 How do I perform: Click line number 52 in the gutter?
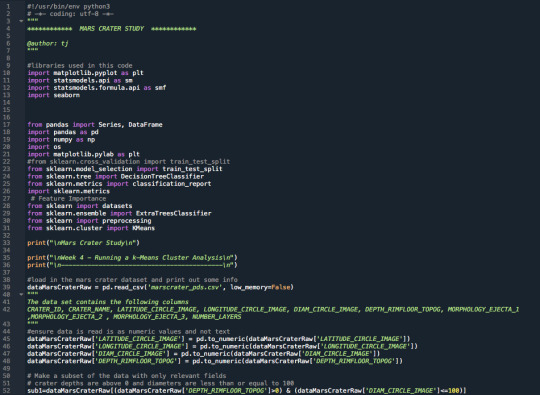click(7, 391)
